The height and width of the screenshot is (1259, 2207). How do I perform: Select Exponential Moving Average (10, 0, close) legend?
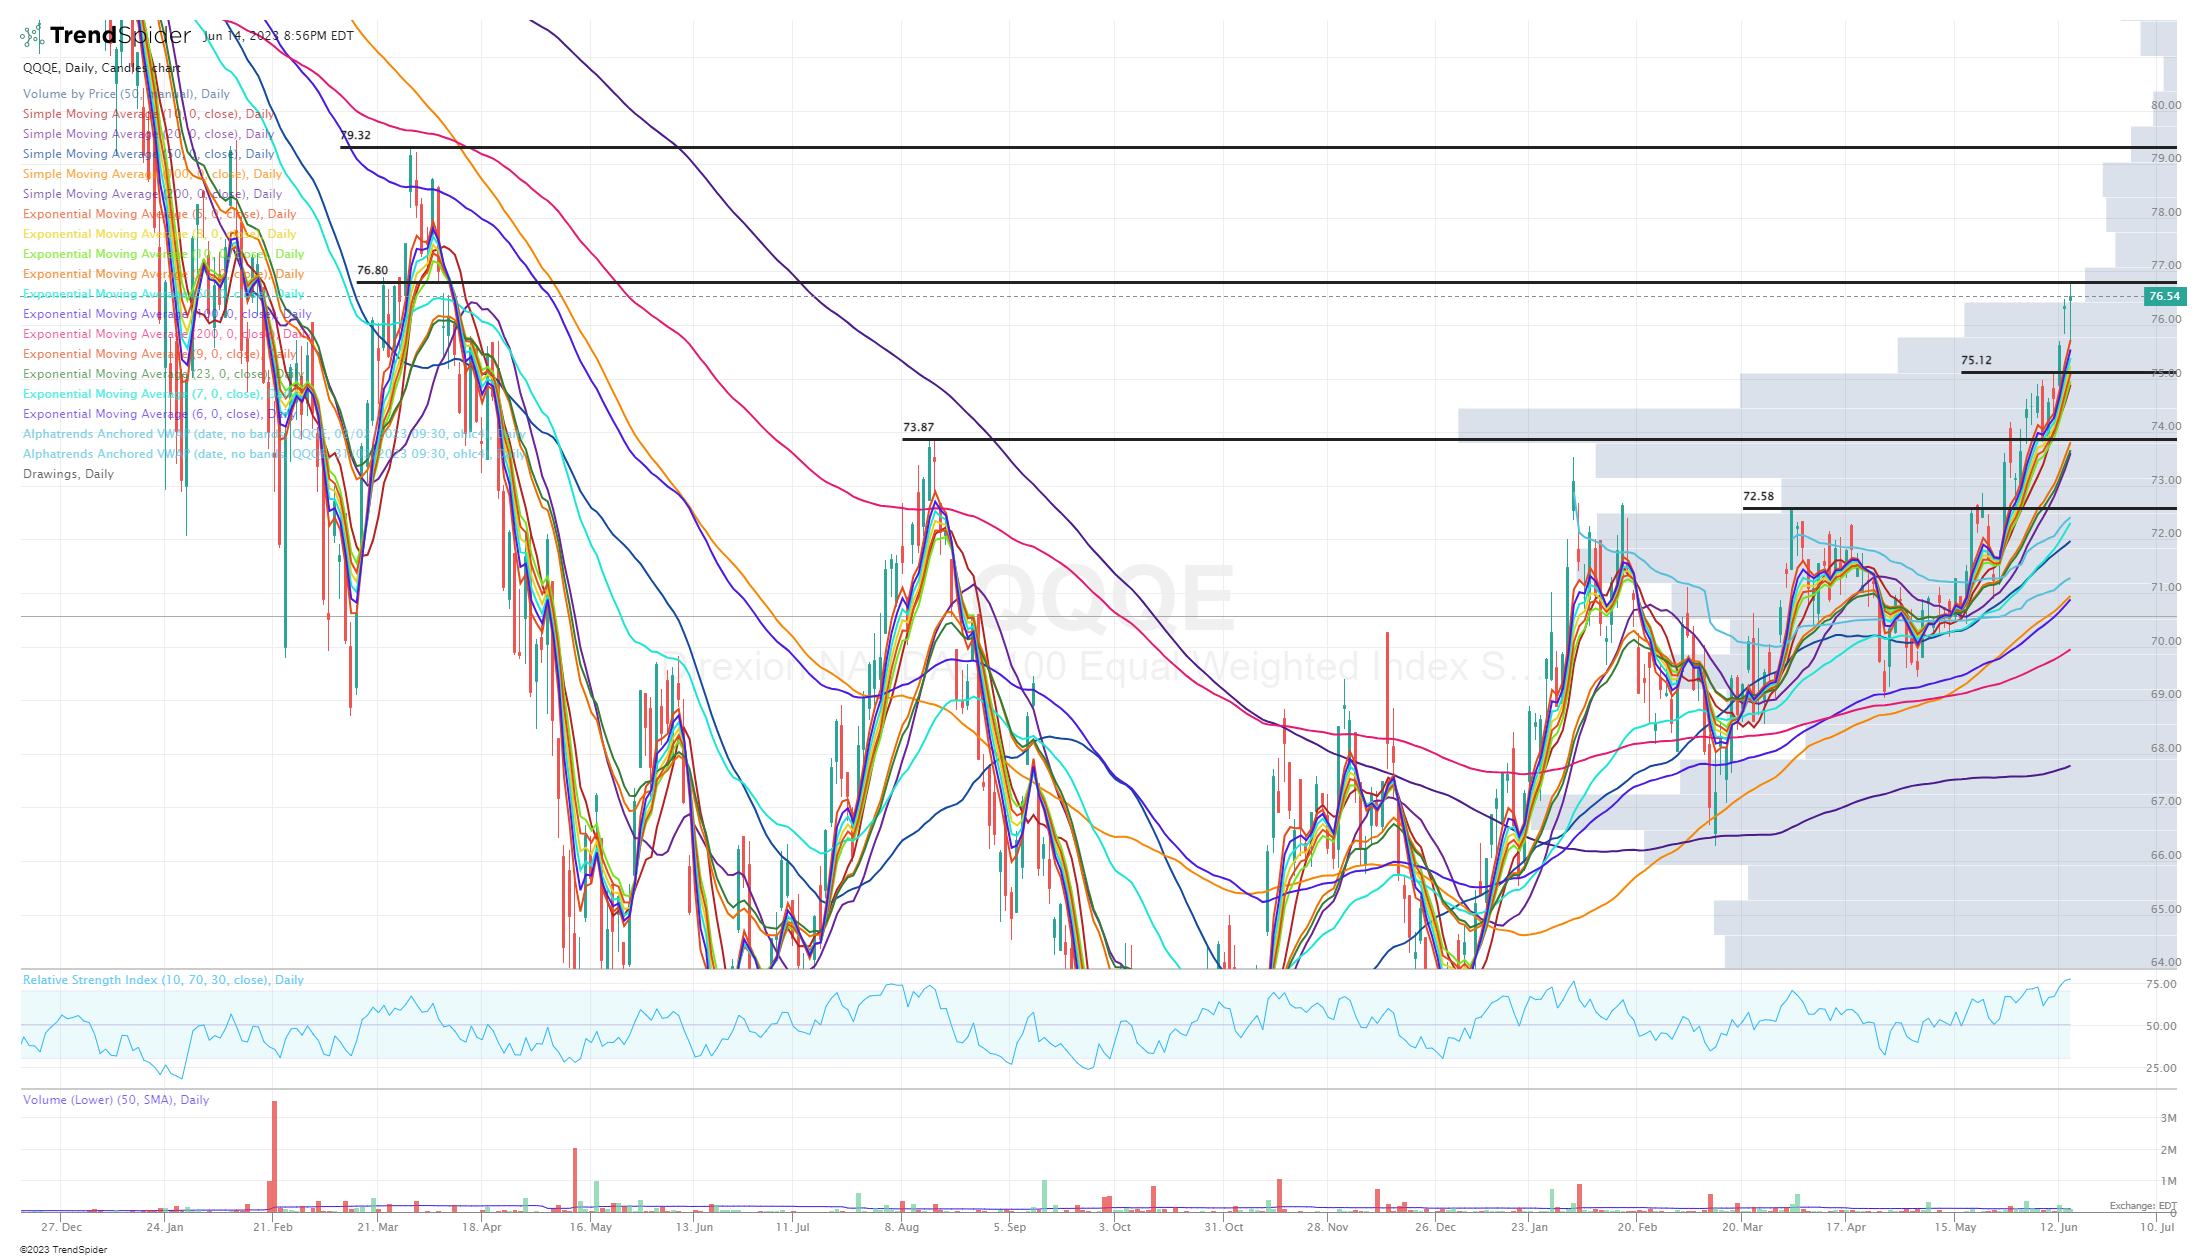coord(163,254)
